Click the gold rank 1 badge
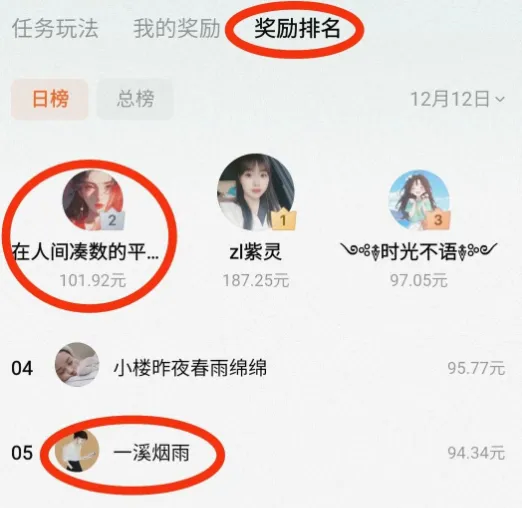 click(284, 220)
